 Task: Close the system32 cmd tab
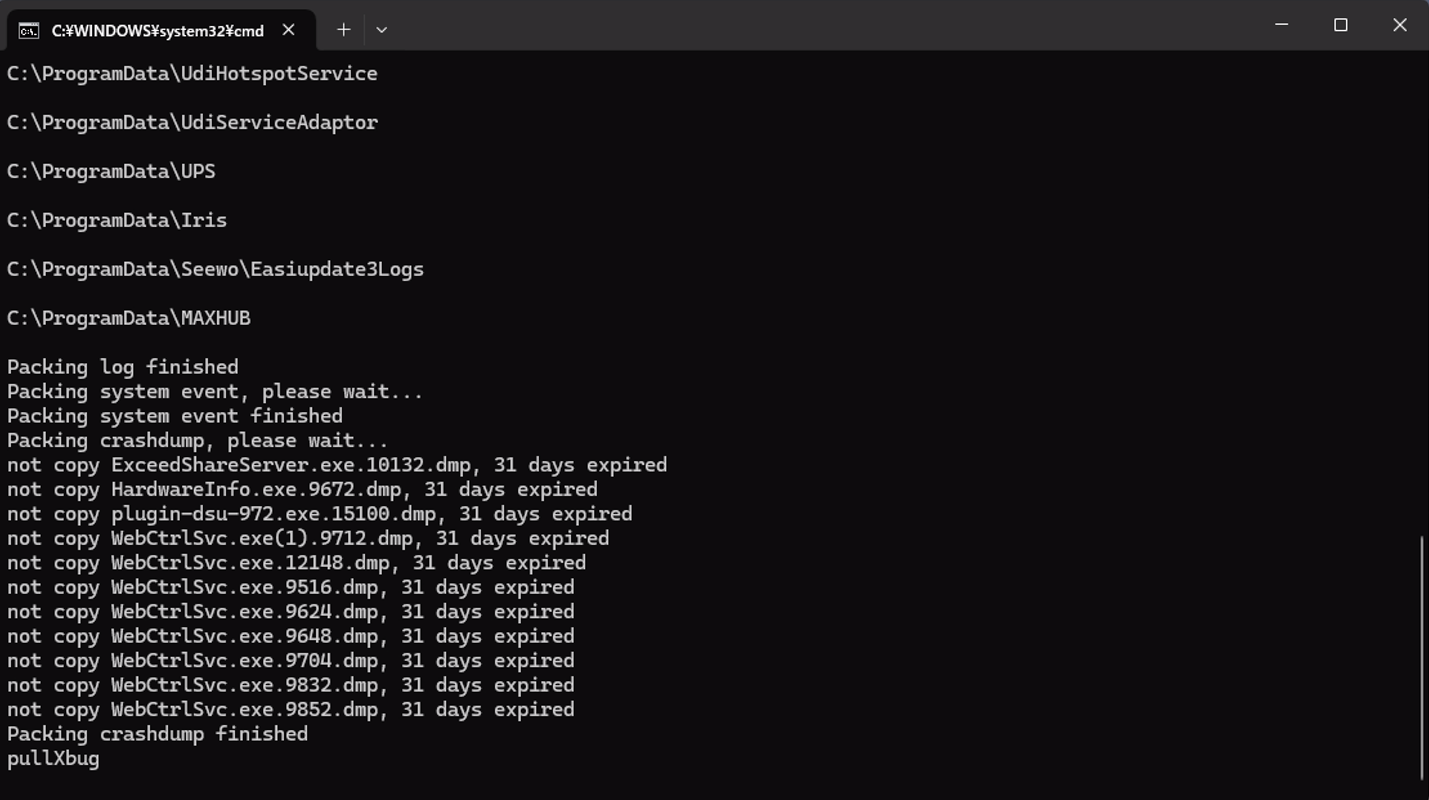tap(288, 30)
